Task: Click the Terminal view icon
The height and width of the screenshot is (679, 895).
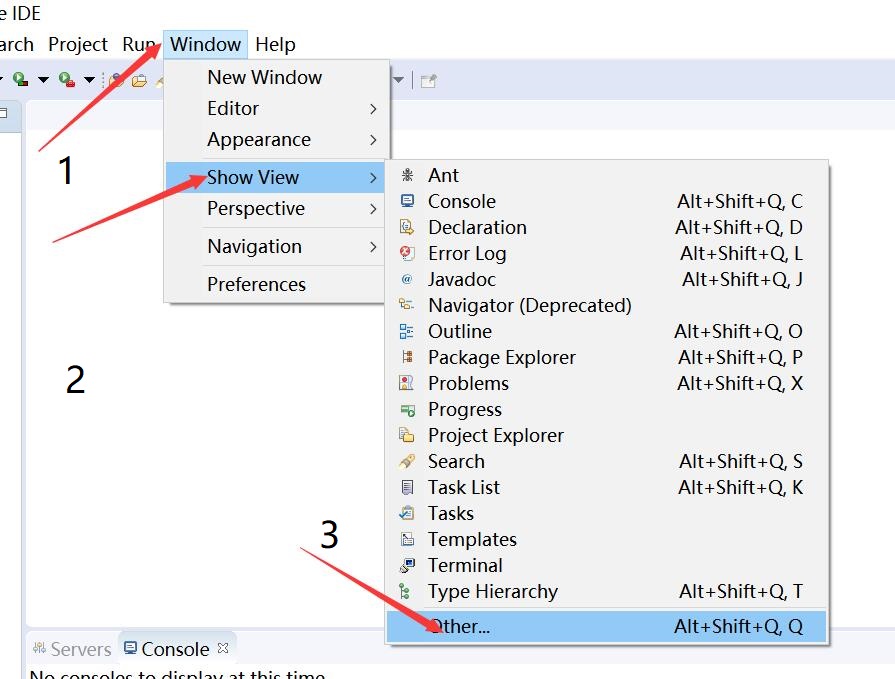Action: [407, 565]
